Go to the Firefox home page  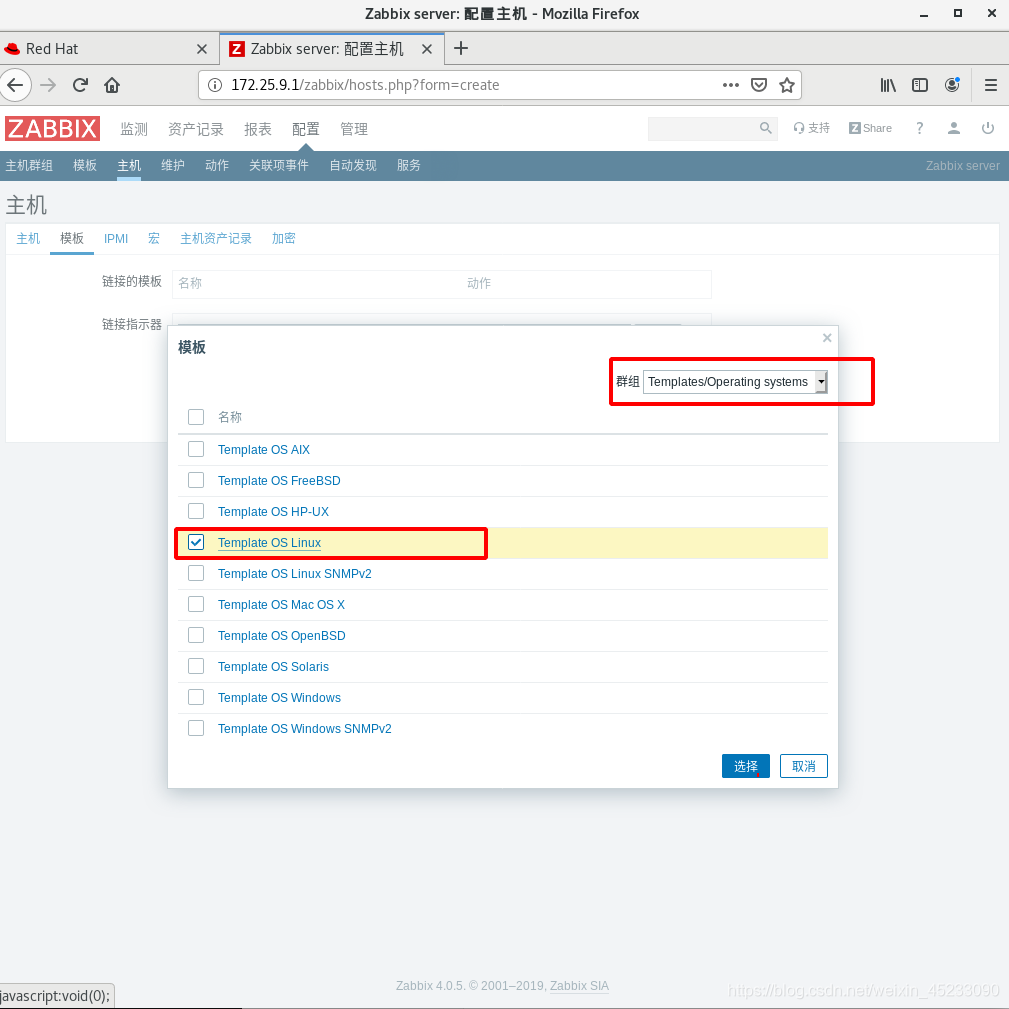click(112, 85)
